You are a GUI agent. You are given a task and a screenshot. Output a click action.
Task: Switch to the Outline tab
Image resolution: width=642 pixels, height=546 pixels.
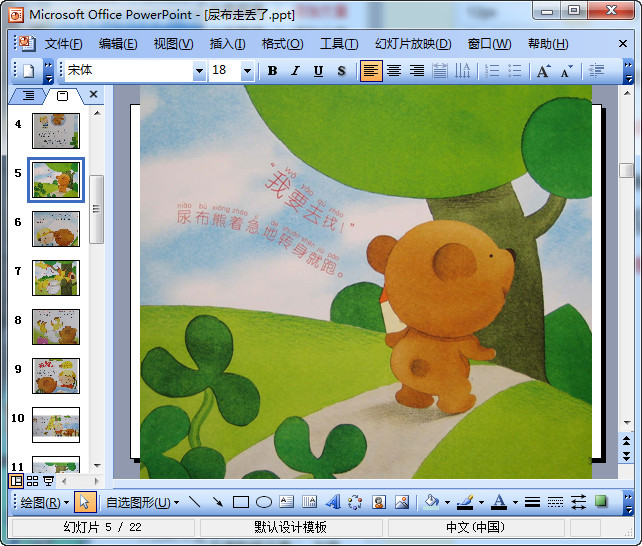click(28, 96)
